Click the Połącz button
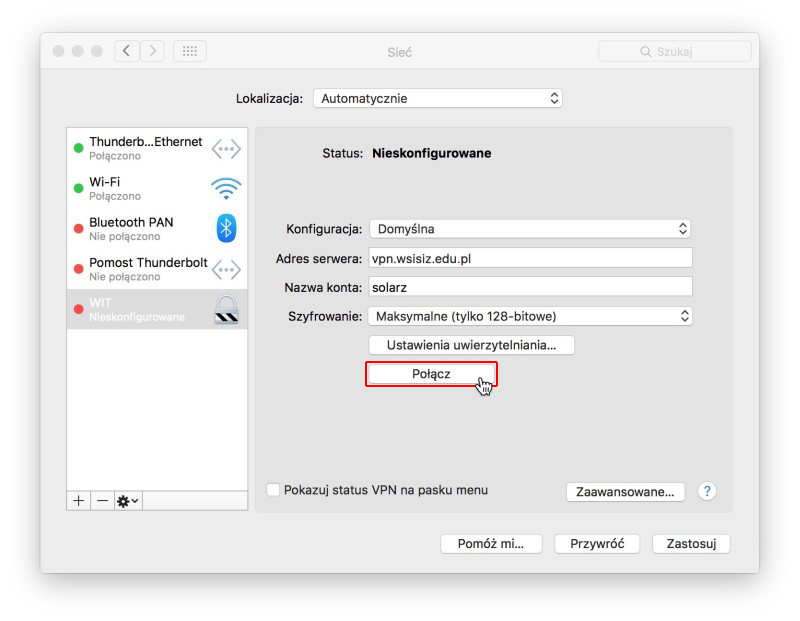This screenshot has height=621, width=800. point(431,374)
